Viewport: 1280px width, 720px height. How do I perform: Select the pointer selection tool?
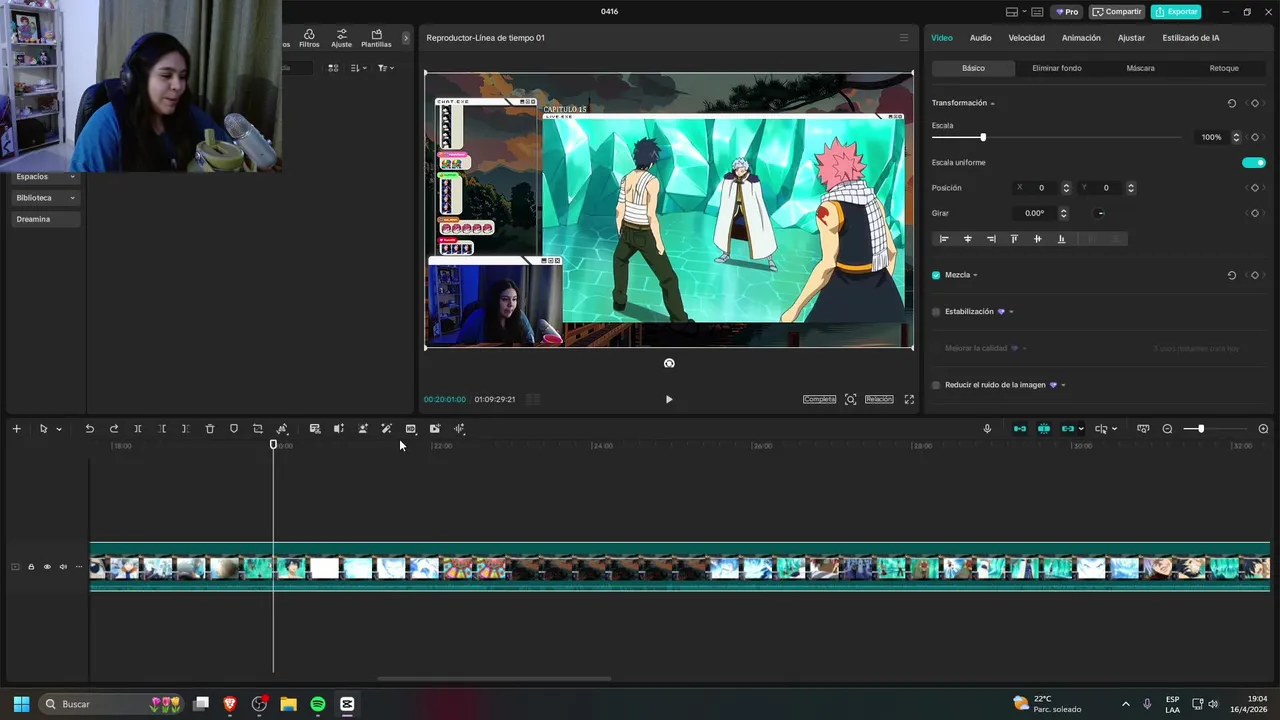click(x=43, y=429)
